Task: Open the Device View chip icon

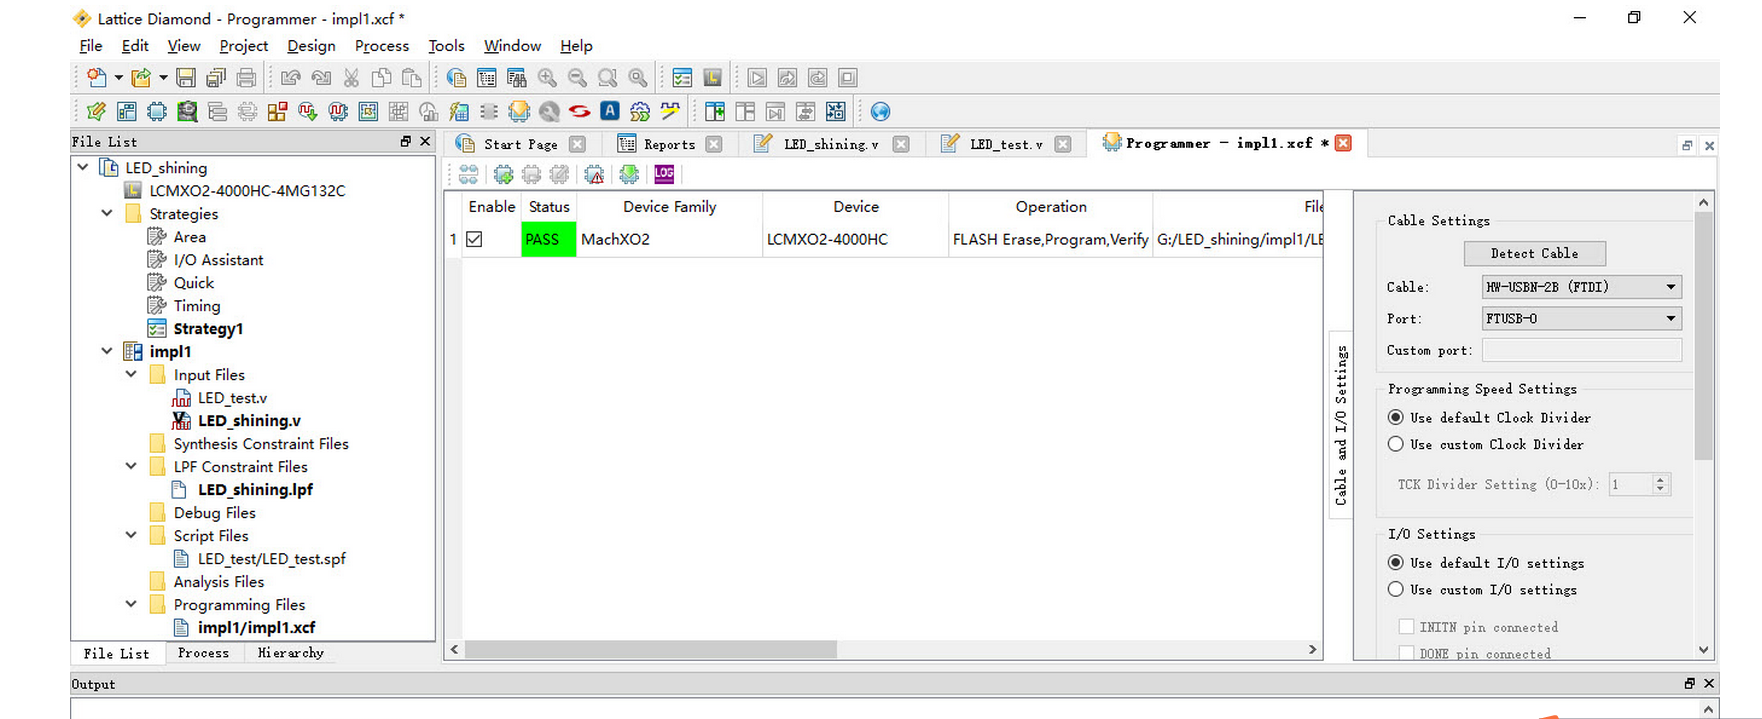Action: click(x=157, y=111)
